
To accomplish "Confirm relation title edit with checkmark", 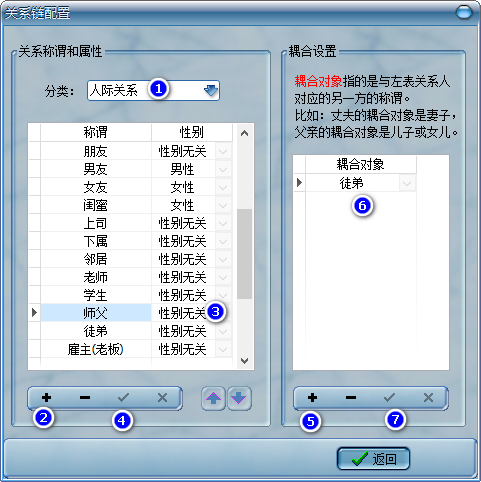I will tap(123, 397).
